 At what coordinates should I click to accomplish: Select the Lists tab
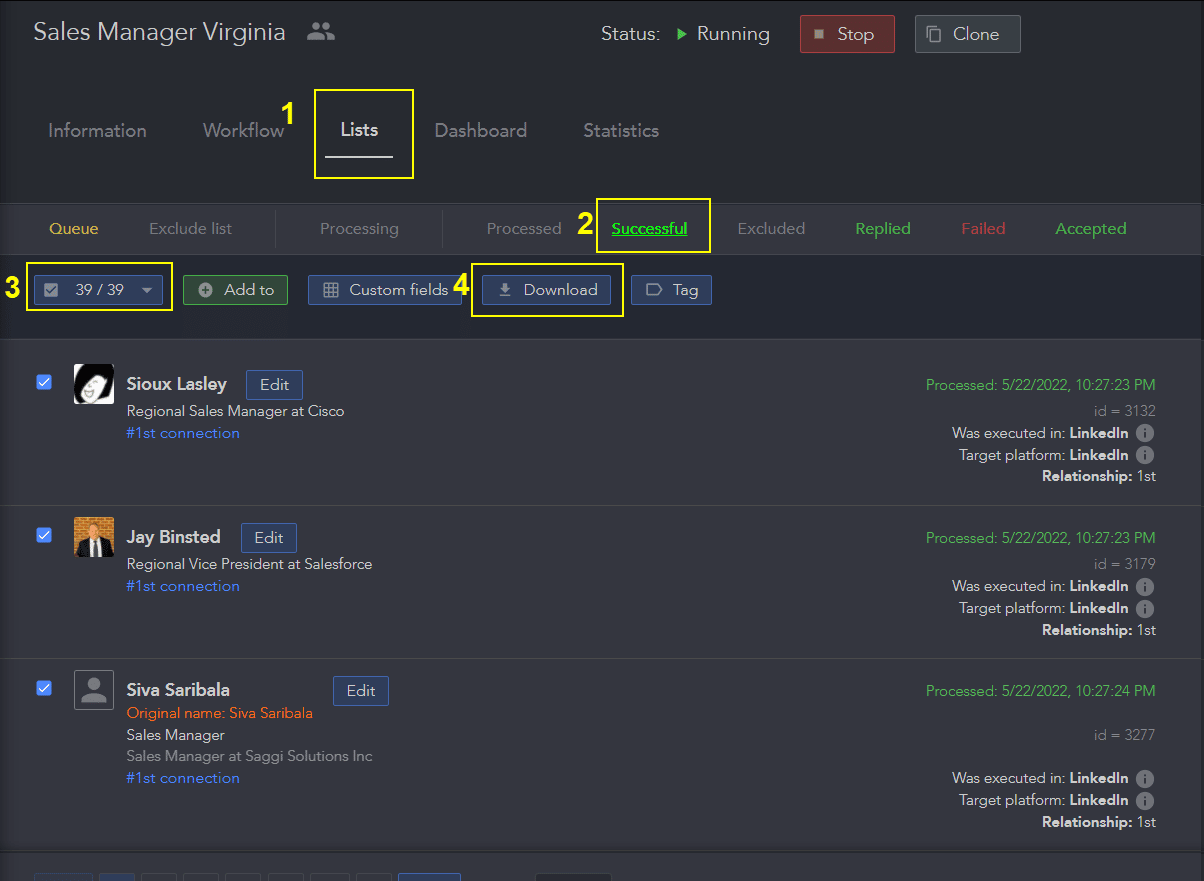coord(359,130)
